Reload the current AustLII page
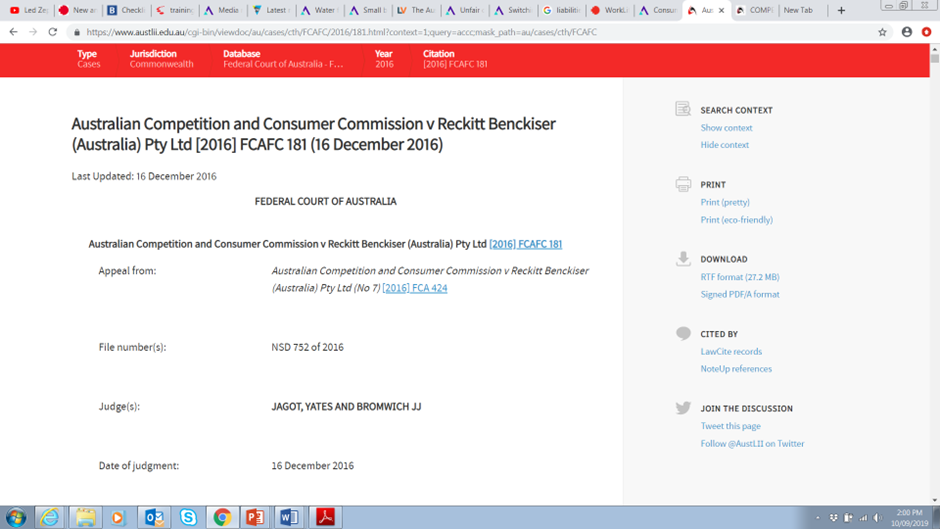Screen dimensions: 940x529 [x=53, y=32]
